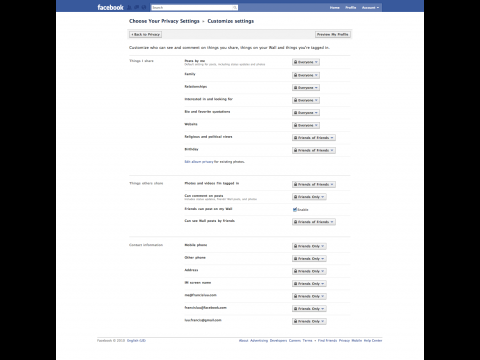Click the Mobile footer link
480x360 pixels.
357,341
